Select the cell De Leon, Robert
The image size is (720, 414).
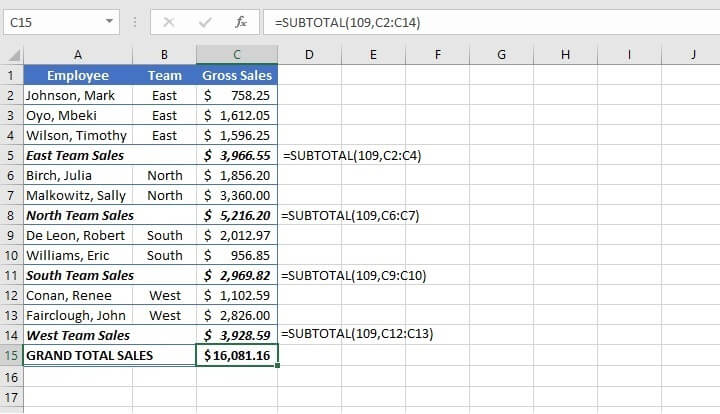(78, 235)
